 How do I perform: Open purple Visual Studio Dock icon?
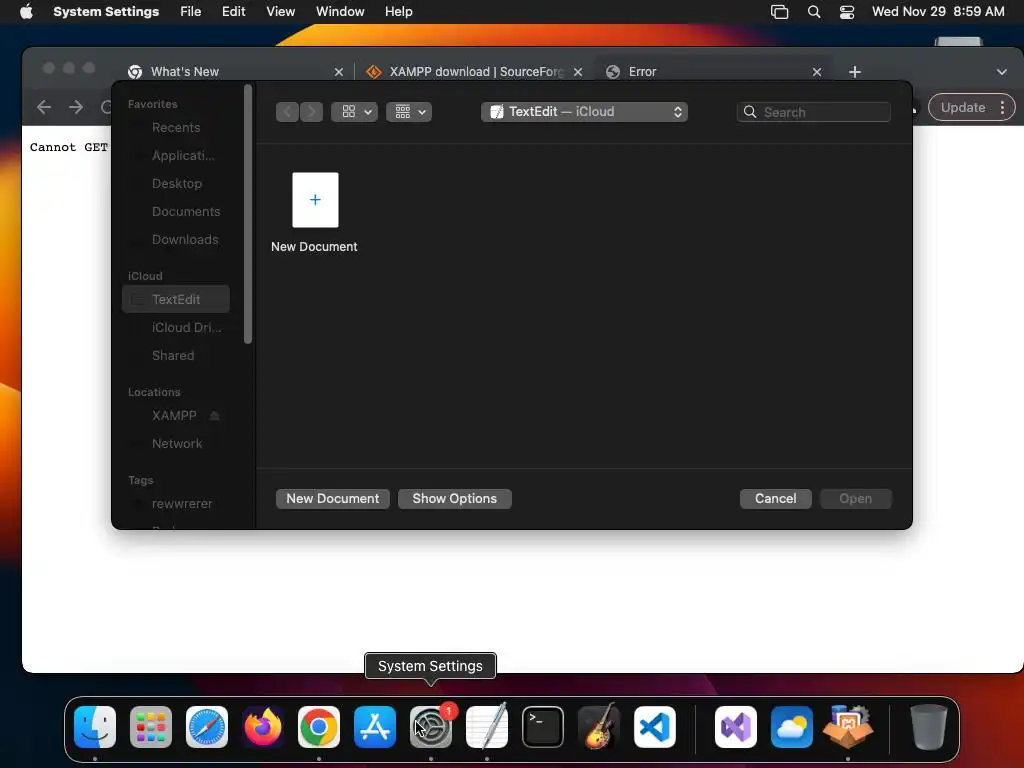point(736,727)
